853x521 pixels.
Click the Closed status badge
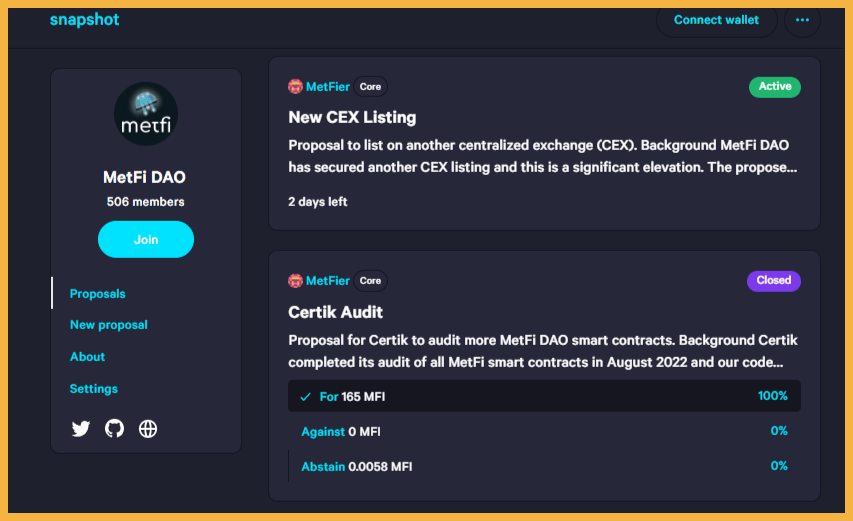pyautogui.click(x=774, y=281)
